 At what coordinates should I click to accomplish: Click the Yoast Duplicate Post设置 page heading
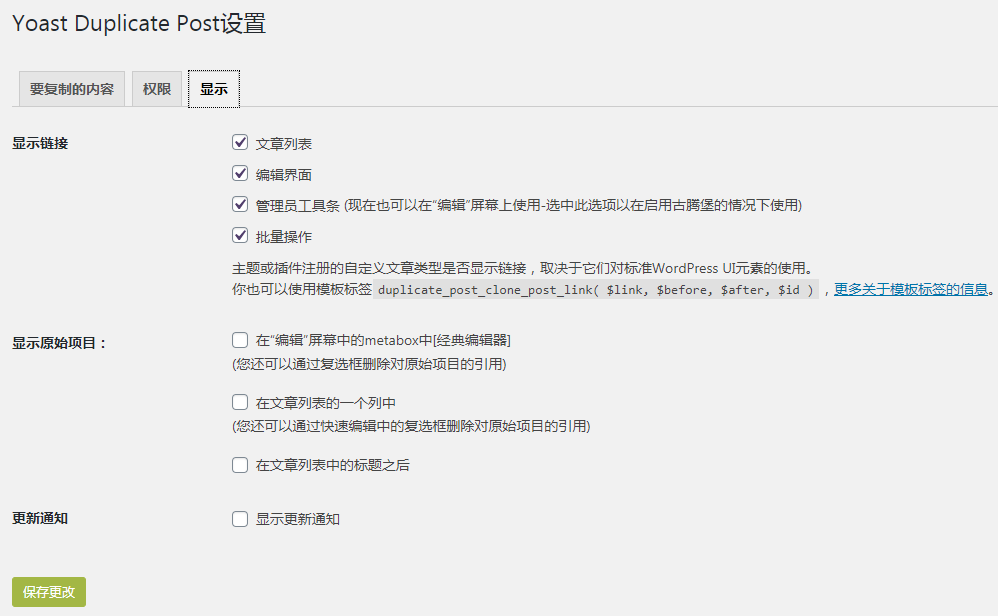[138, 23]
